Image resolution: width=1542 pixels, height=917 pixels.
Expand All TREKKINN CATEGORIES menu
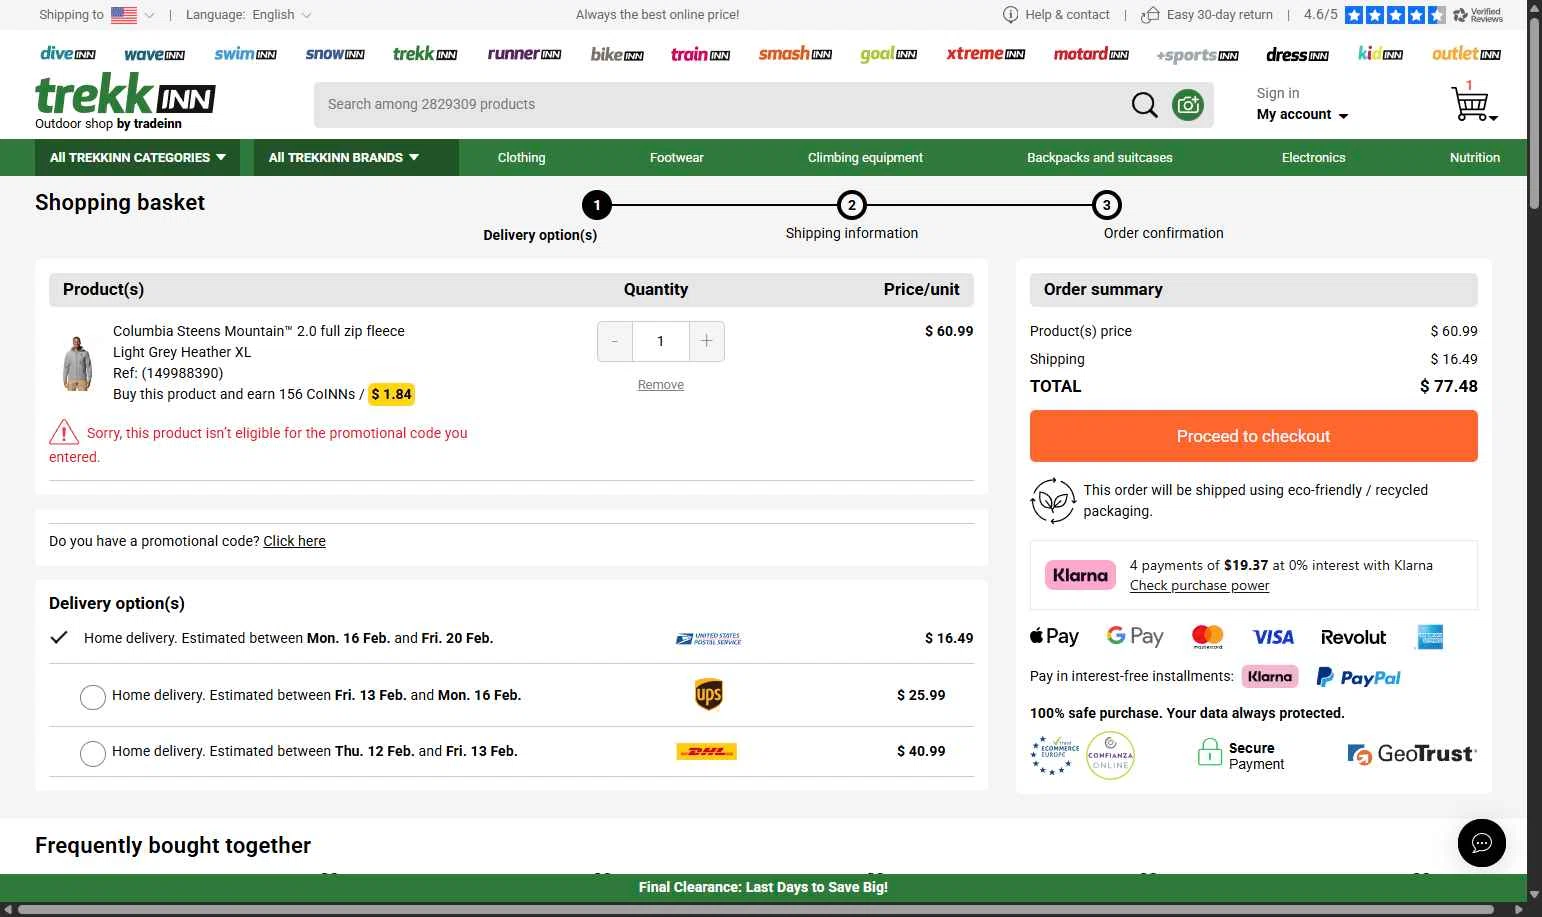[x=139, y=158]
